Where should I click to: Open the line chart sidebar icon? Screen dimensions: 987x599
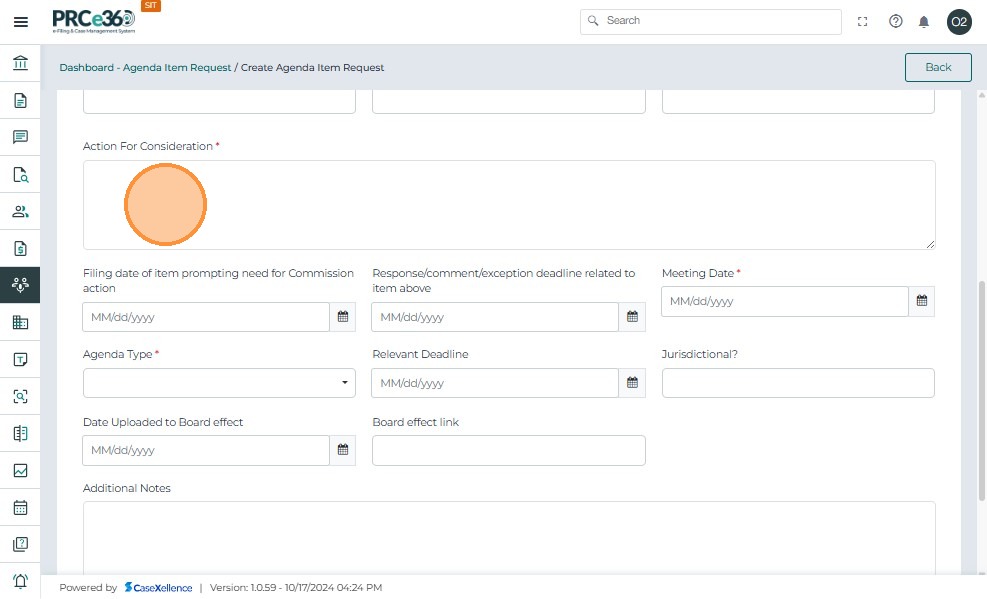pyautogui.click(x=20, y=471)
